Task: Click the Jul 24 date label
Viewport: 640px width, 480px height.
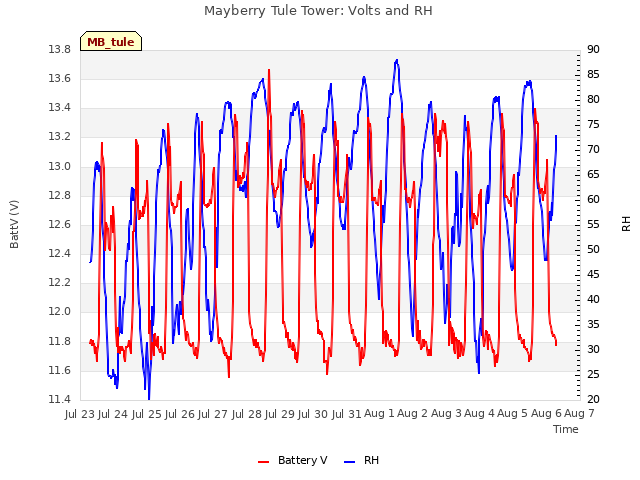Action: click(113, 414)
